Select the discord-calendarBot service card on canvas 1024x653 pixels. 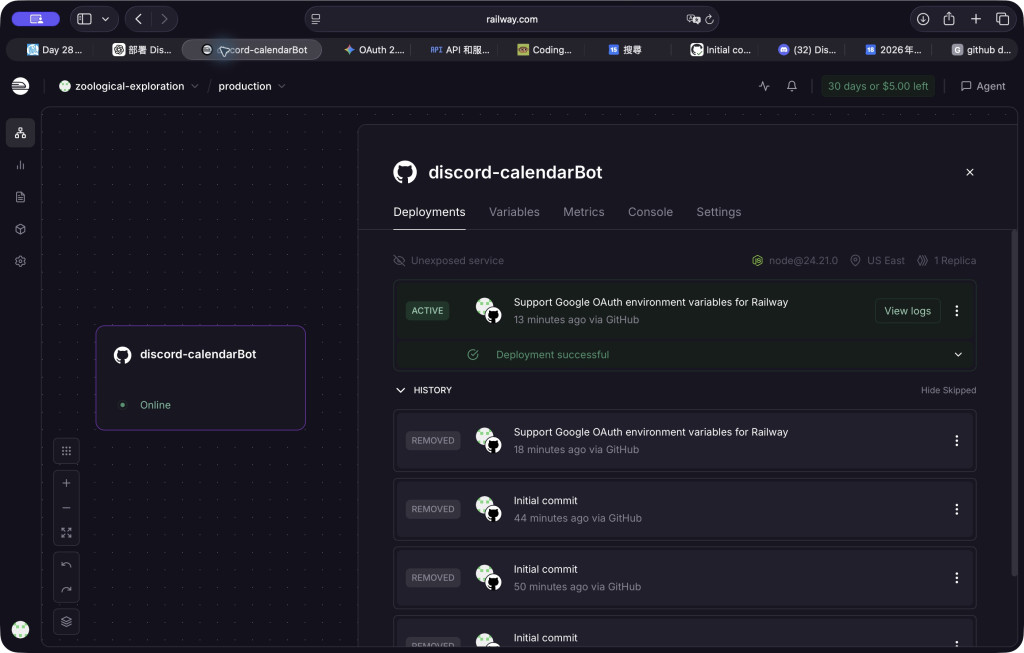tap(200, 378)
